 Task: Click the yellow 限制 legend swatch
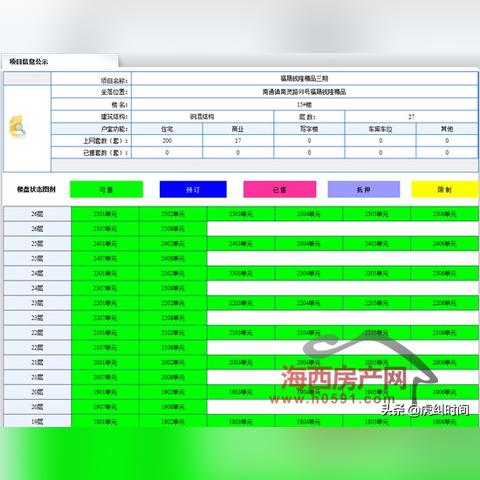(x=445, y=189)
